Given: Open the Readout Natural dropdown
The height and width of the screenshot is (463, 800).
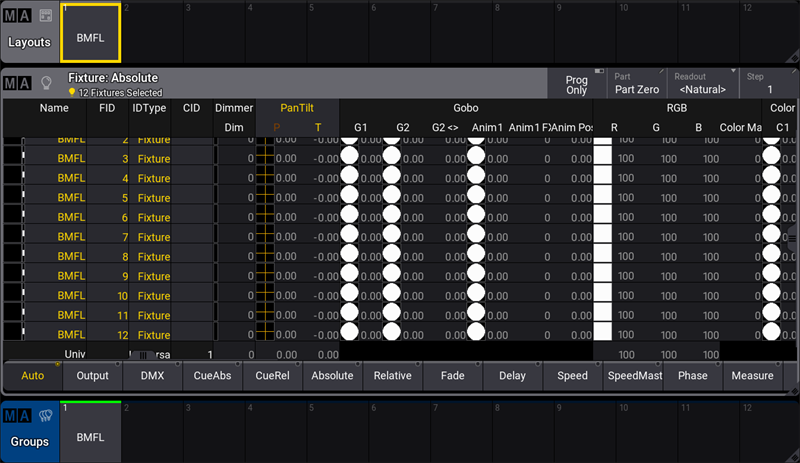Looking at the screenshot, I should 703,84.
